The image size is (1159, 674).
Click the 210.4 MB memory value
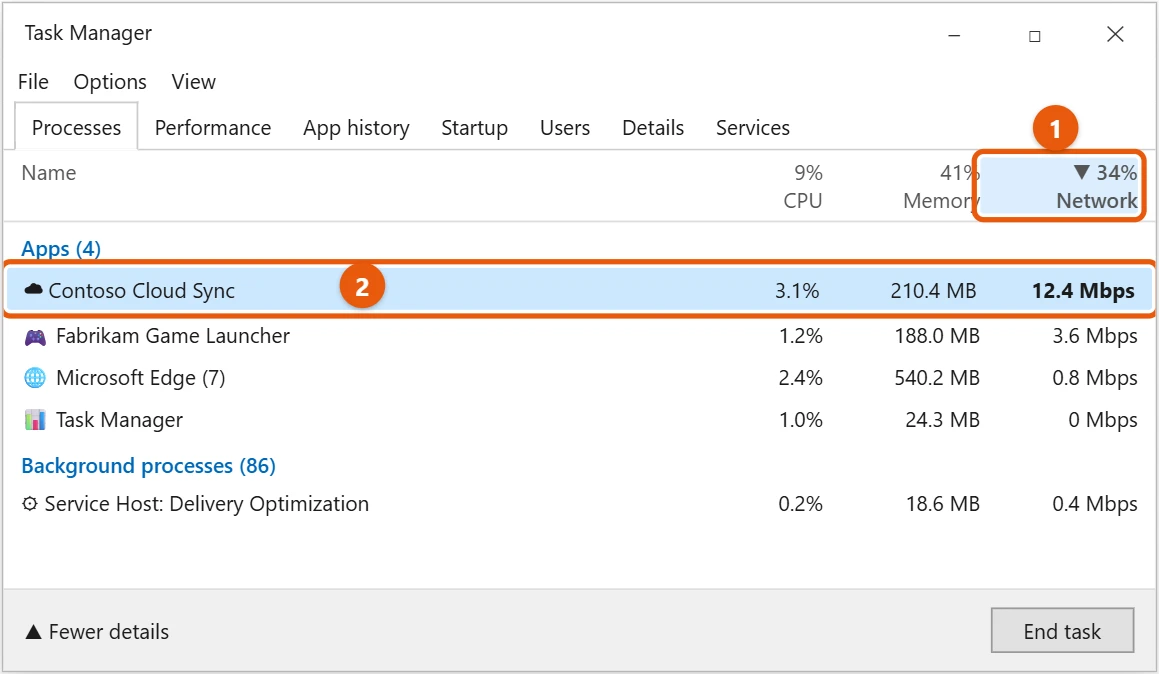pyautogui.click(x=933, y=290)
